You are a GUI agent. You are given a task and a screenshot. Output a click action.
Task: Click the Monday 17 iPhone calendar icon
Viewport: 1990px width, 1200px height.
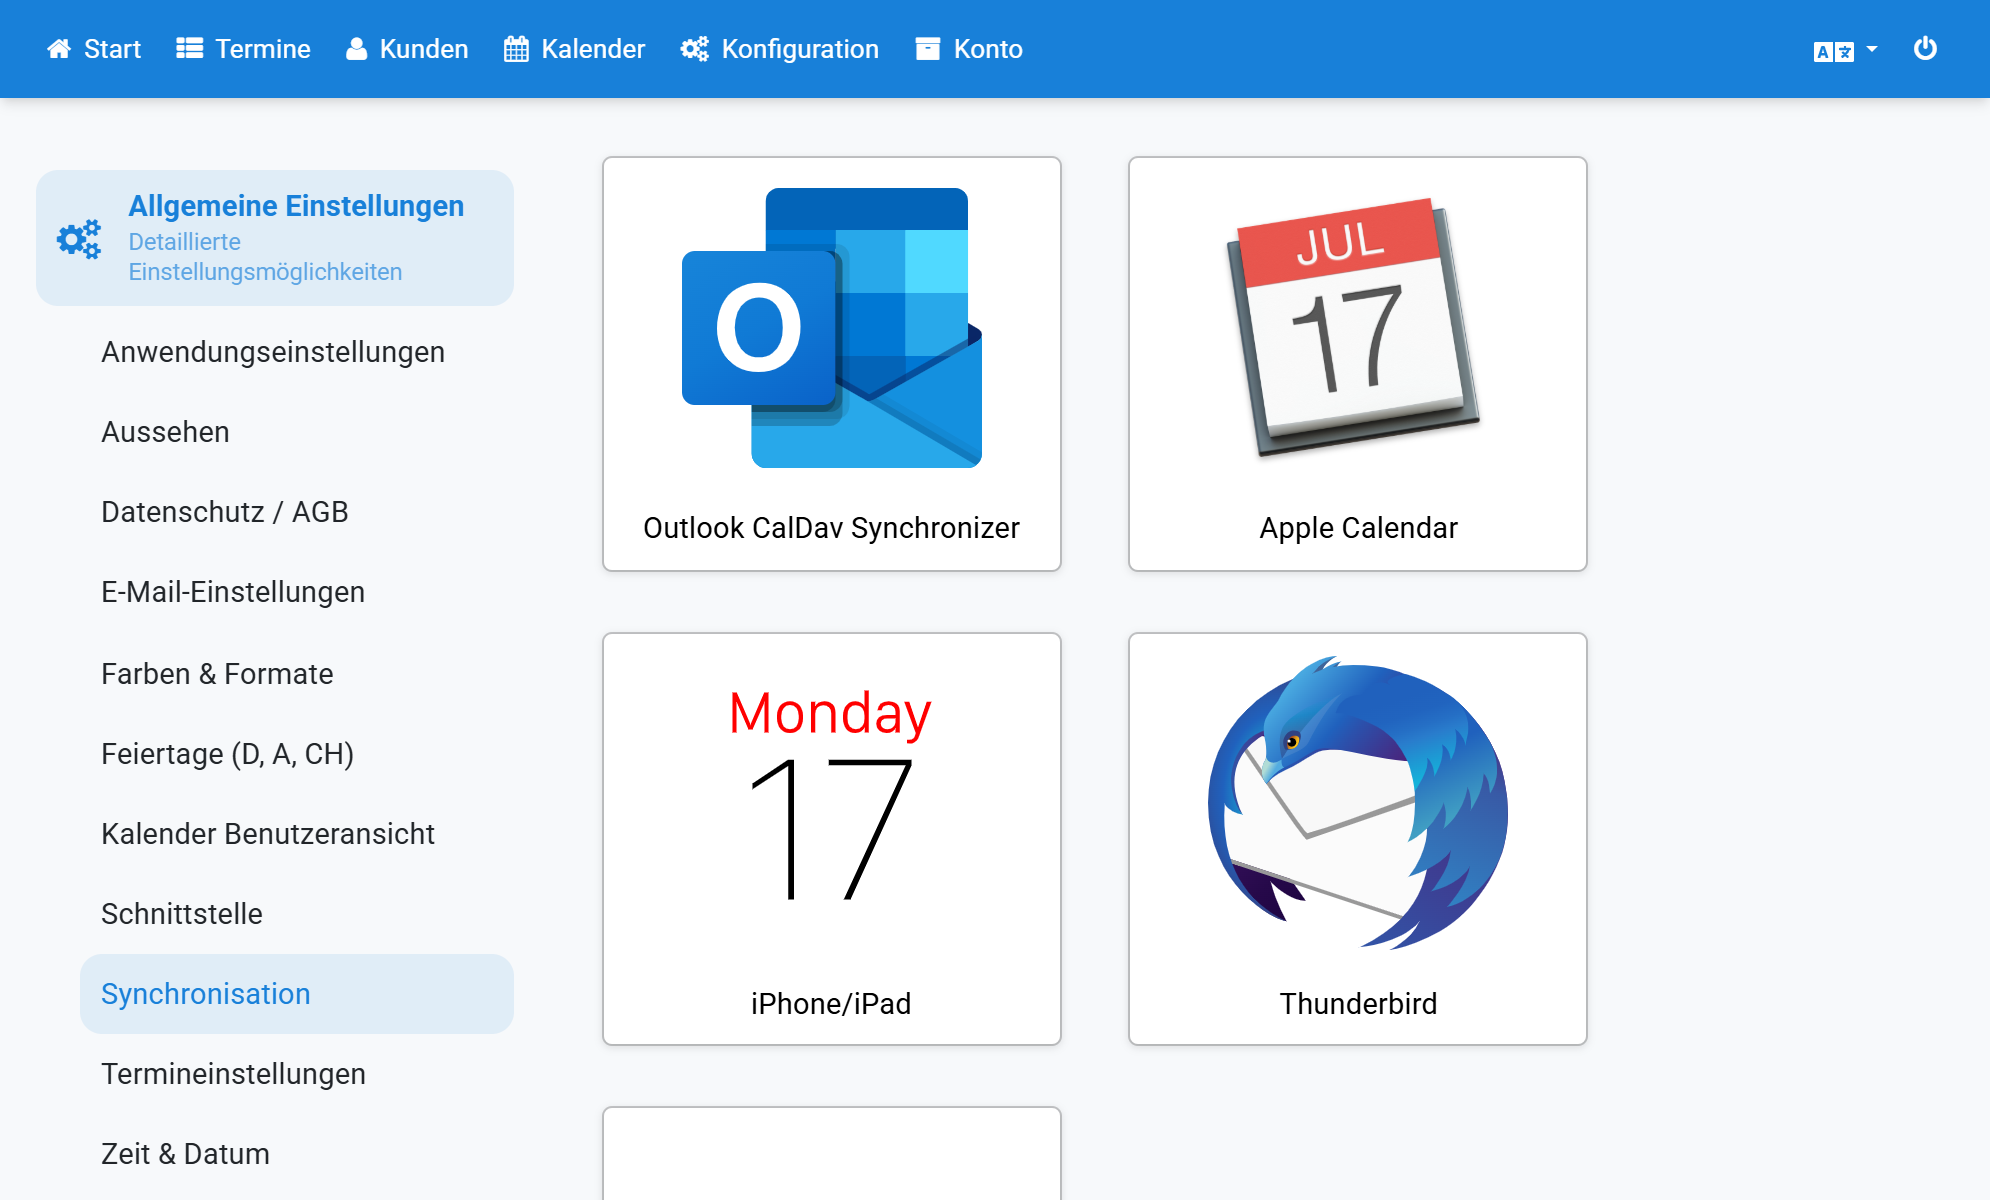click(831, 794)
